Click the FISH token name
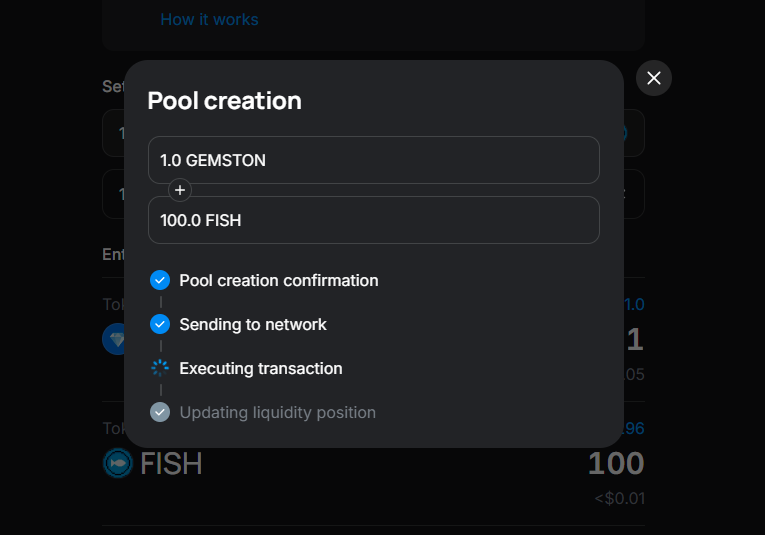Image resolution: width=765 pixels, height=535 pixels. (x=171, y=464)
